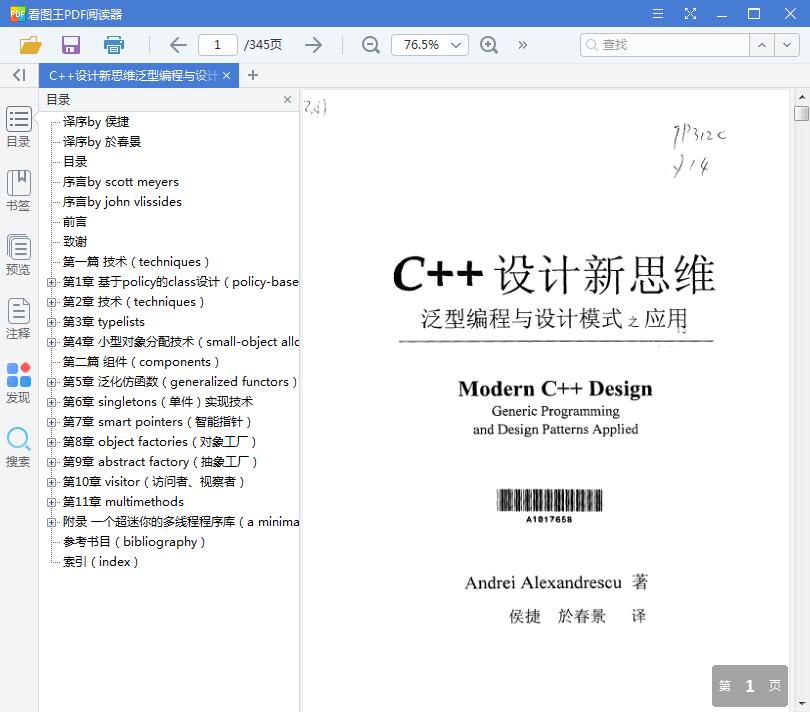Select 第一篇 技术 (techniques) entry

[136, 262]
